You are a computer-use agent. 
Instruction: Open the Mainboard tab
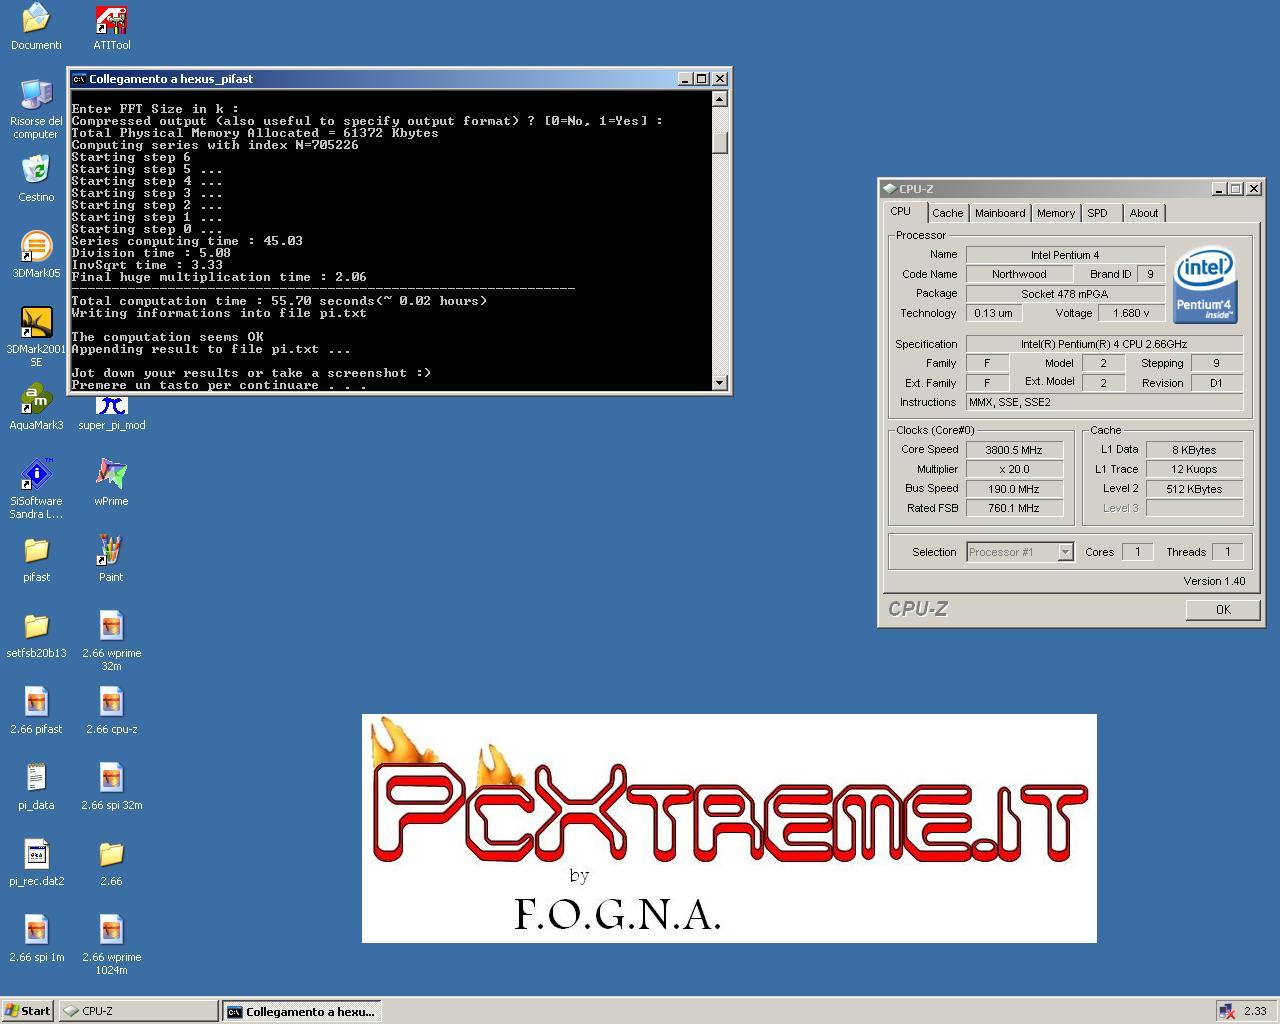coord(1000,213)
